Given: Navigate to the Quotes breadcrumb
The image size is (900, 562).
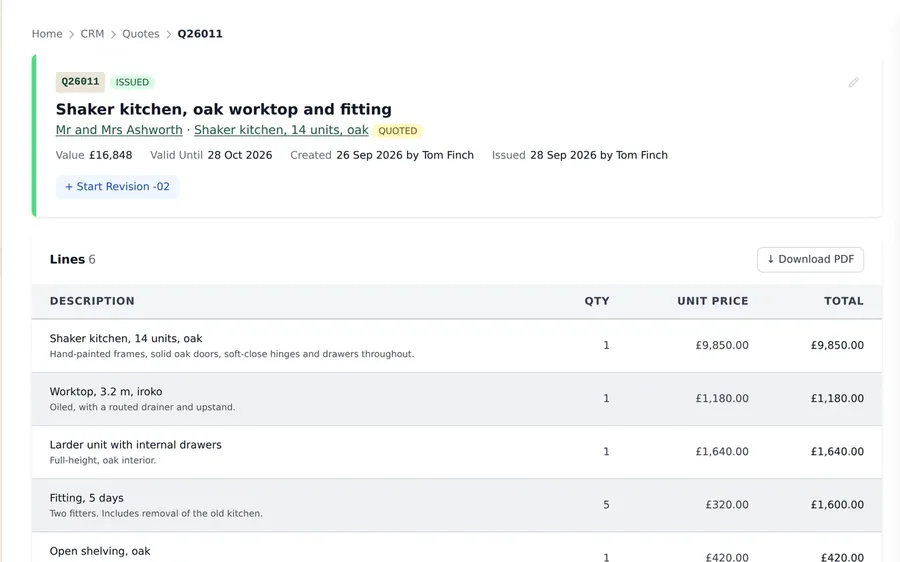Looking at the screenshot, I should point(141,34).
